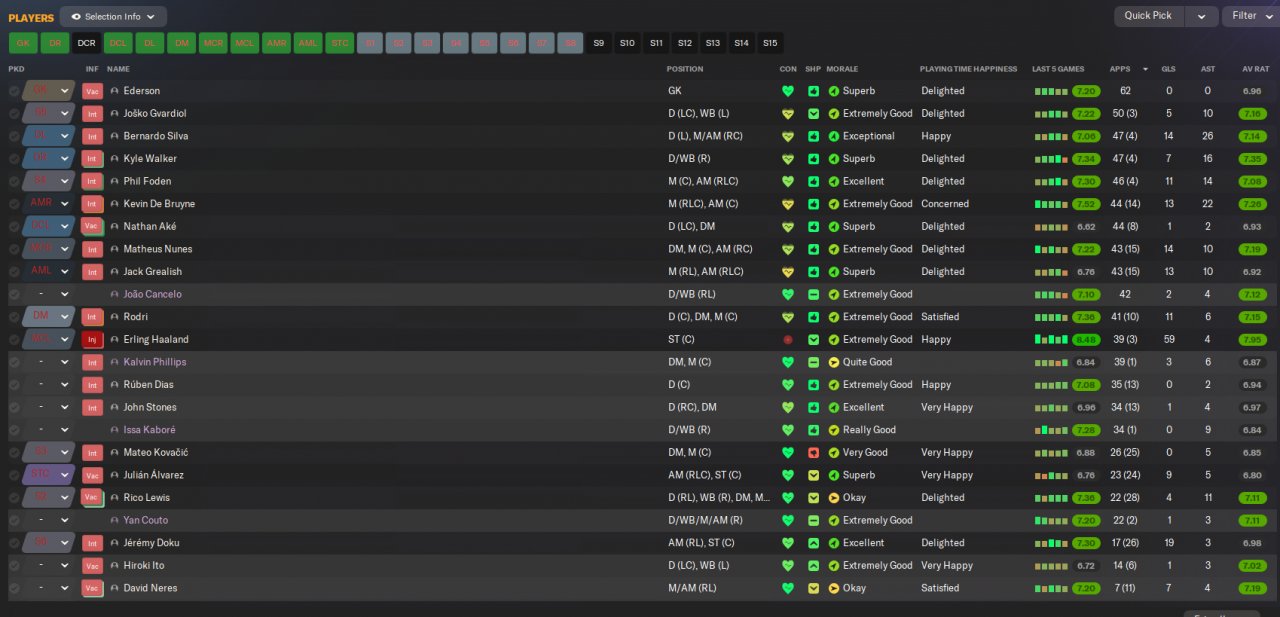Click the condition heart icon for Ederson
1280x617 pixels.
(788, 91)
